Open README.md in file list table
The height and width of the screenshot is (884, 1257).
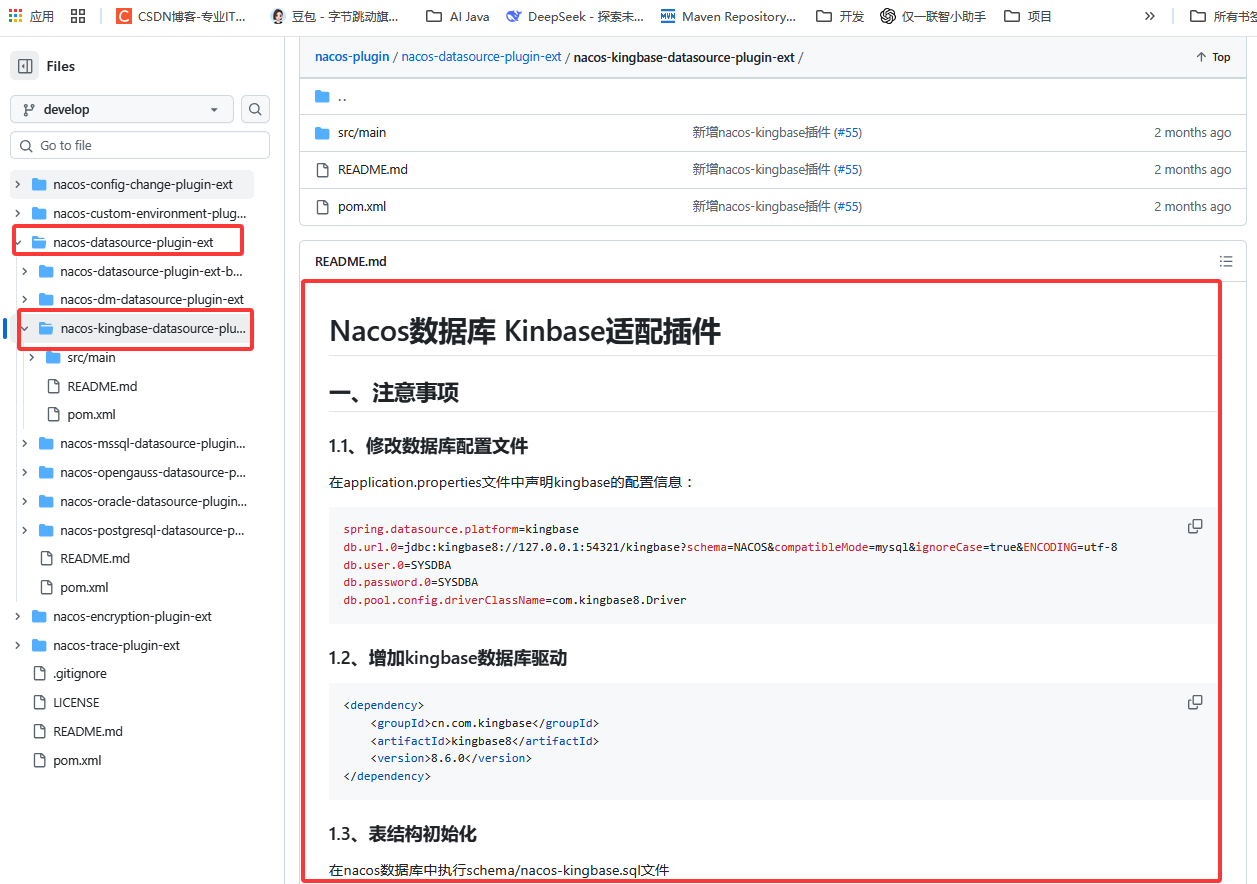[373, 169]
